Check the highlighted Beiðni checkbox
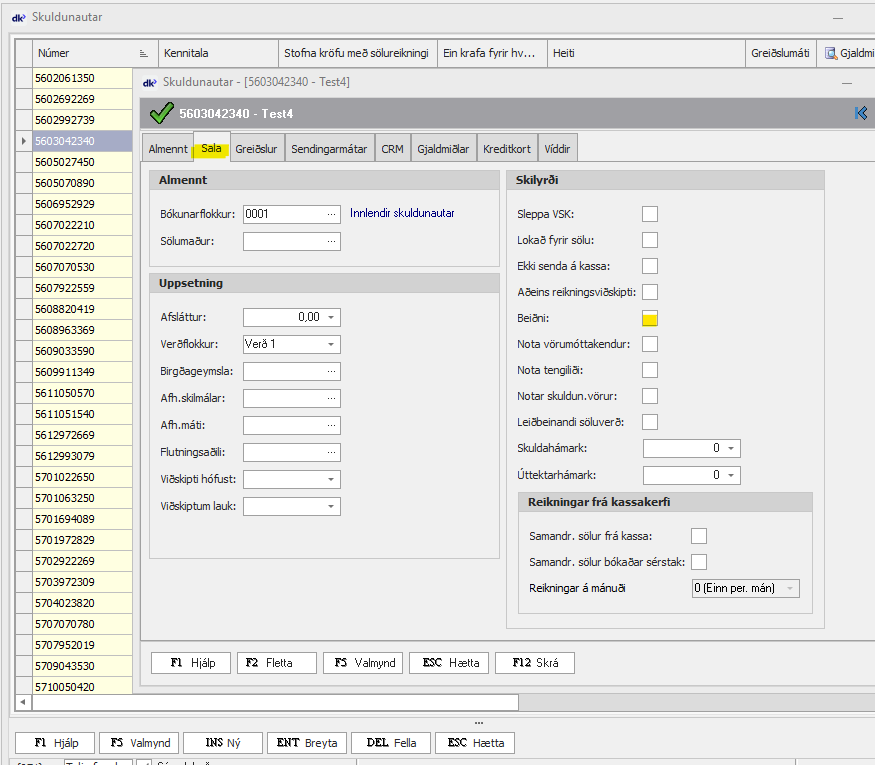Screen dimensions: 875x765 [650, 318]
